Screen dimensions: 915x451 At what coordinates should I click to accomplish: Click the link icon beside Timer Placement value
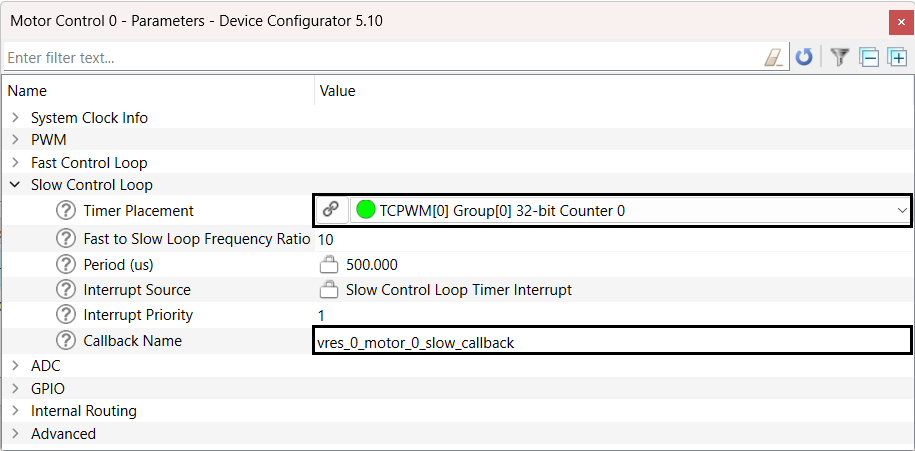point(331,210)
